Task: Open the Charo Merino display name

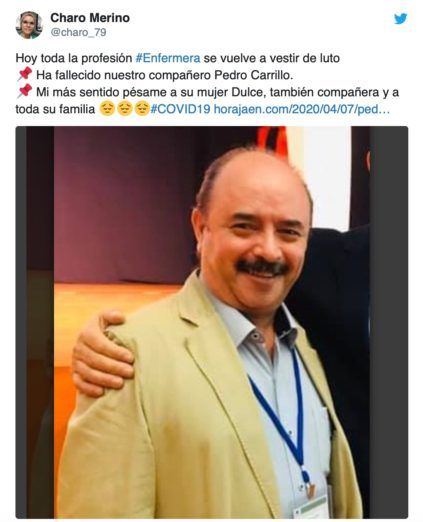Action: coord(90,18)
